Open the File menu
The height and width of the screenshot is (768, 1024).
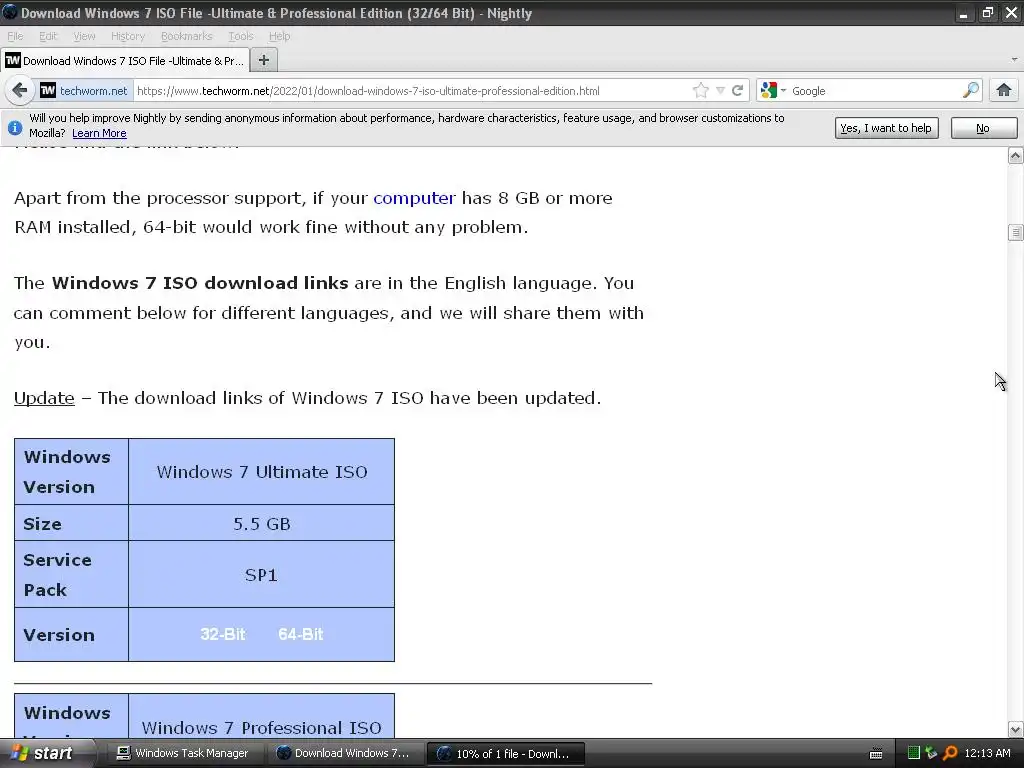point(15,36)
